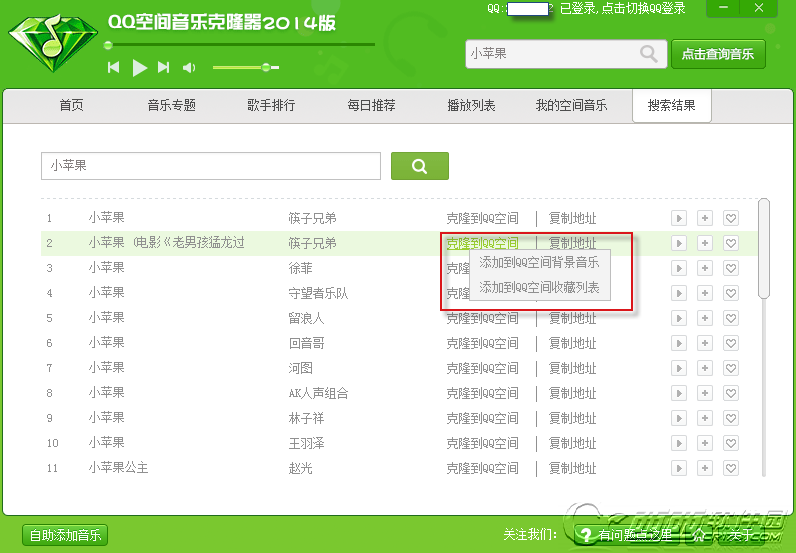Favorite 小苹果公主 with the heart icon
The height and width of the screenshot is (553, 796).
pyautogui.click(x=731, y=468)
